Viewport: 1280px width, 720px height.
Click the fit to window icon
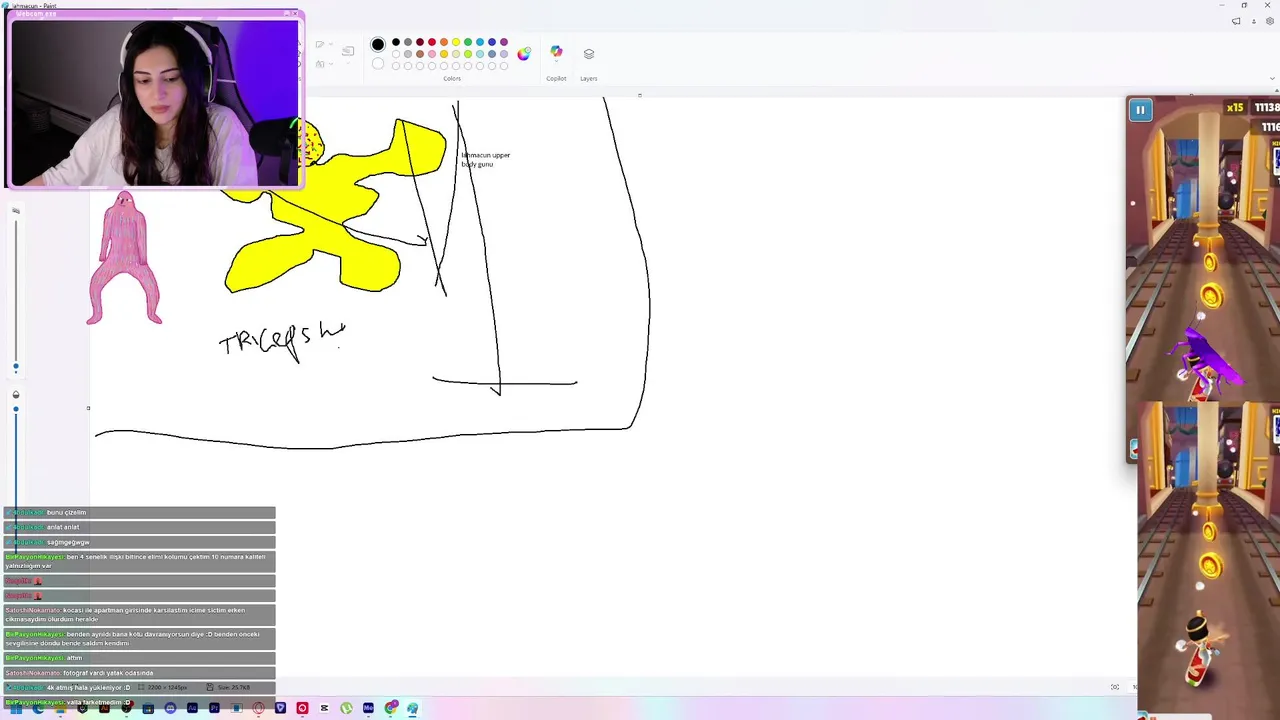click(x=1115, y=687)
